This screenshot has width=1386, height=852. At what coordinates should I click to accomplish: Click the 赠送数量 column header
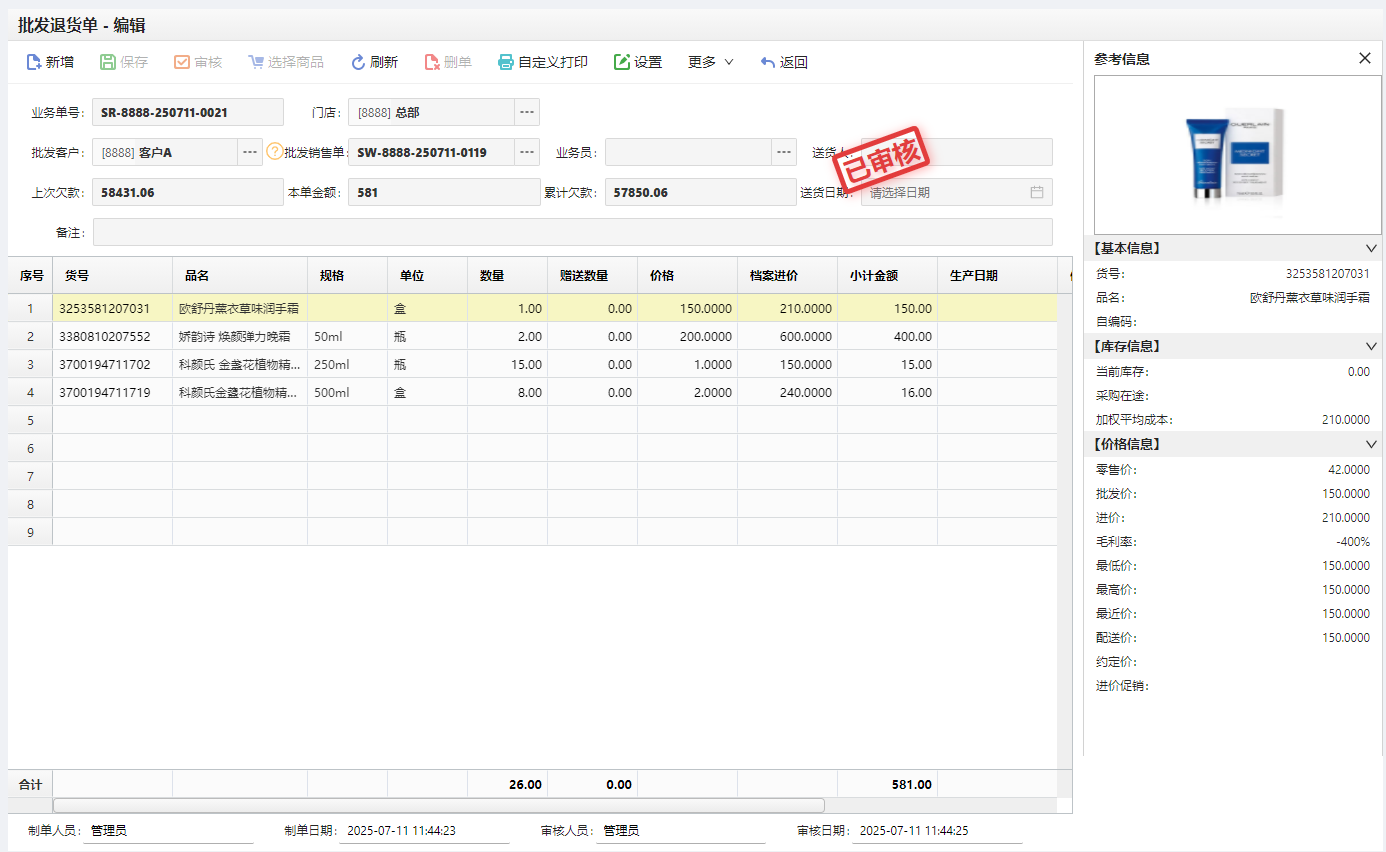(593, 276)
